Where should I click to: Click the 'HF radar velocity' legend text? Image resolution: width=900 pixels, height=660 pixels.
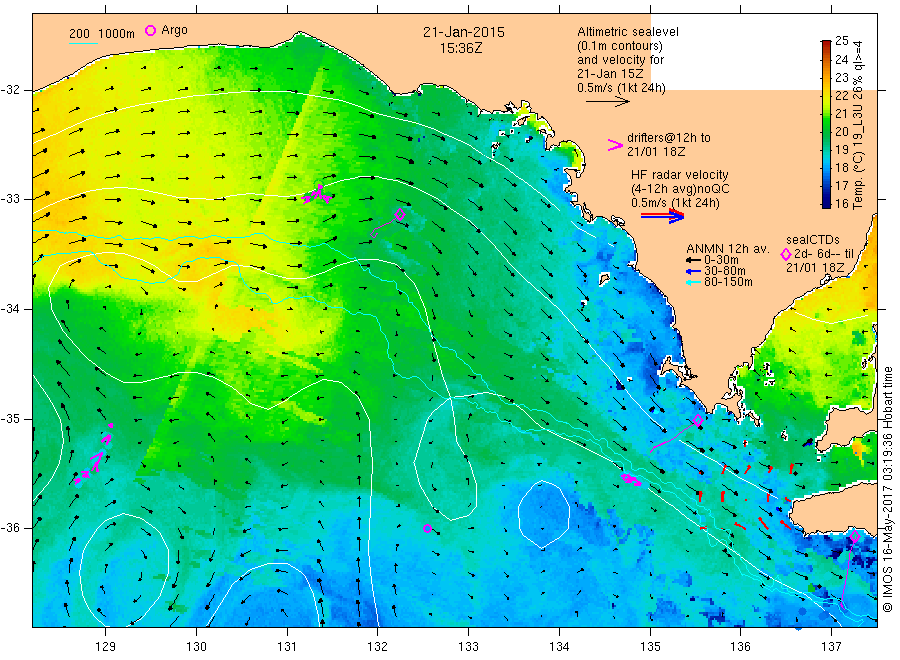pyautogui.click(x=680, y=174)
